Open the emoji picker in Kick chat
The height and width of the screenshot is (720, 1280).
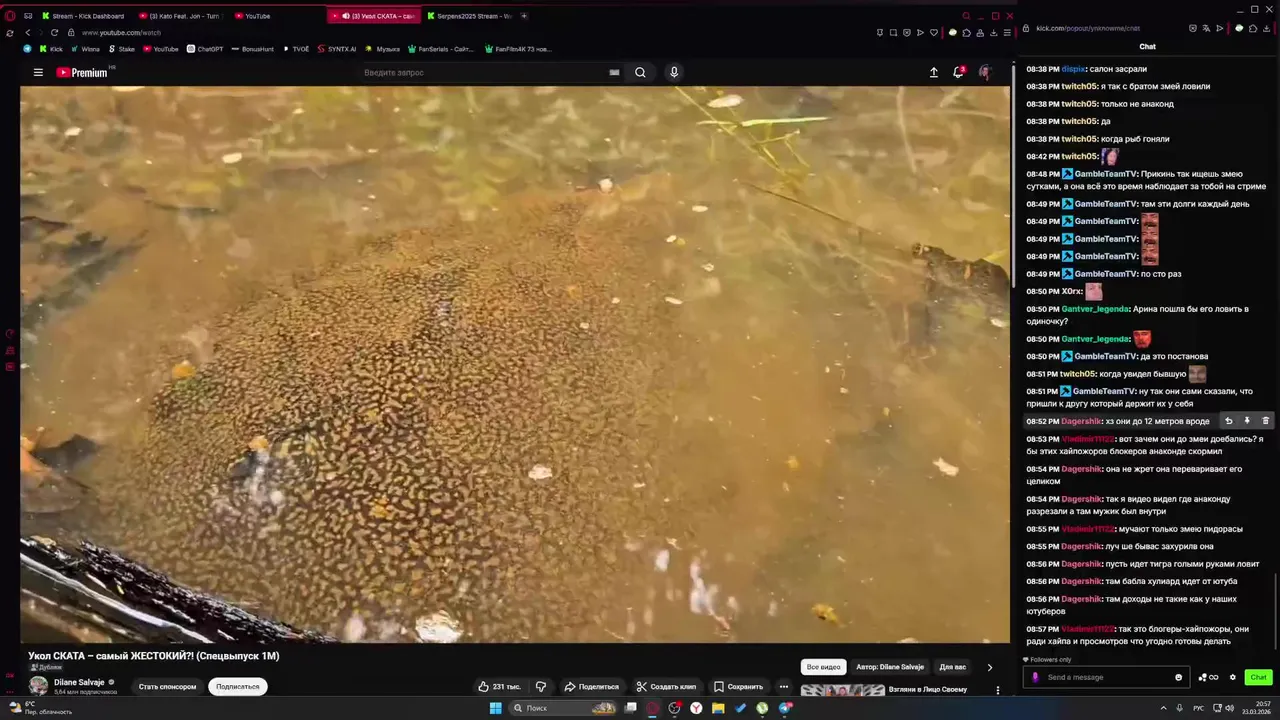[1178, 677]
